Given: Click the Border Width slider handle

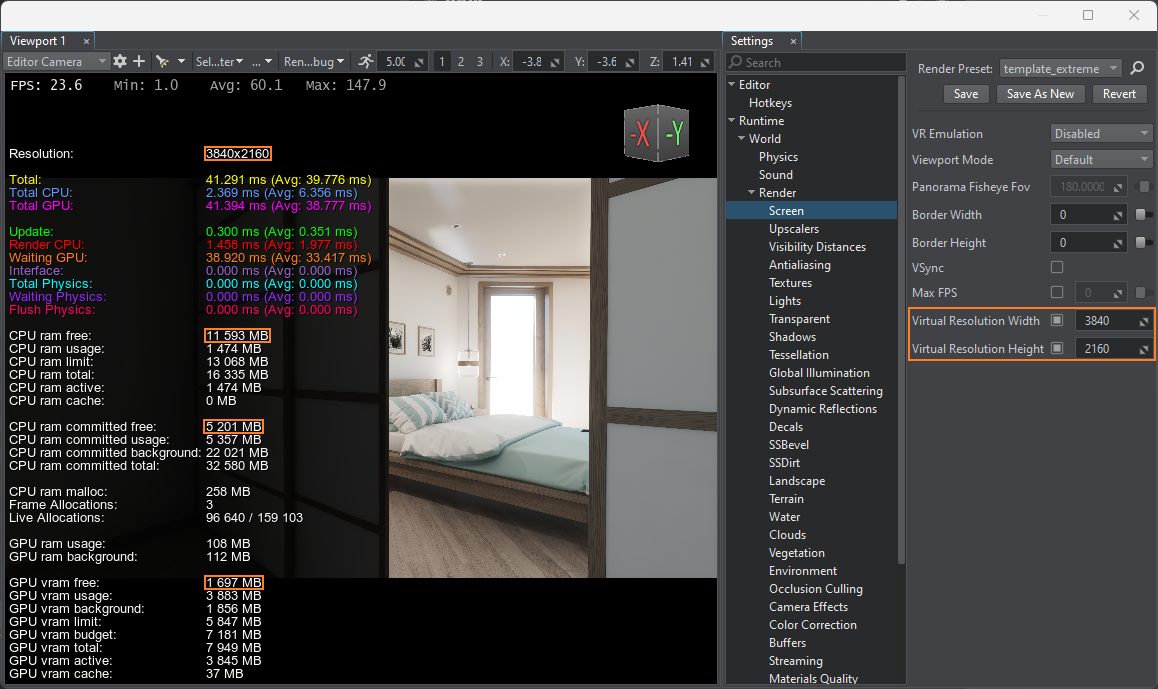Looking at the screenshot, I should click(x=1140, y=214).
